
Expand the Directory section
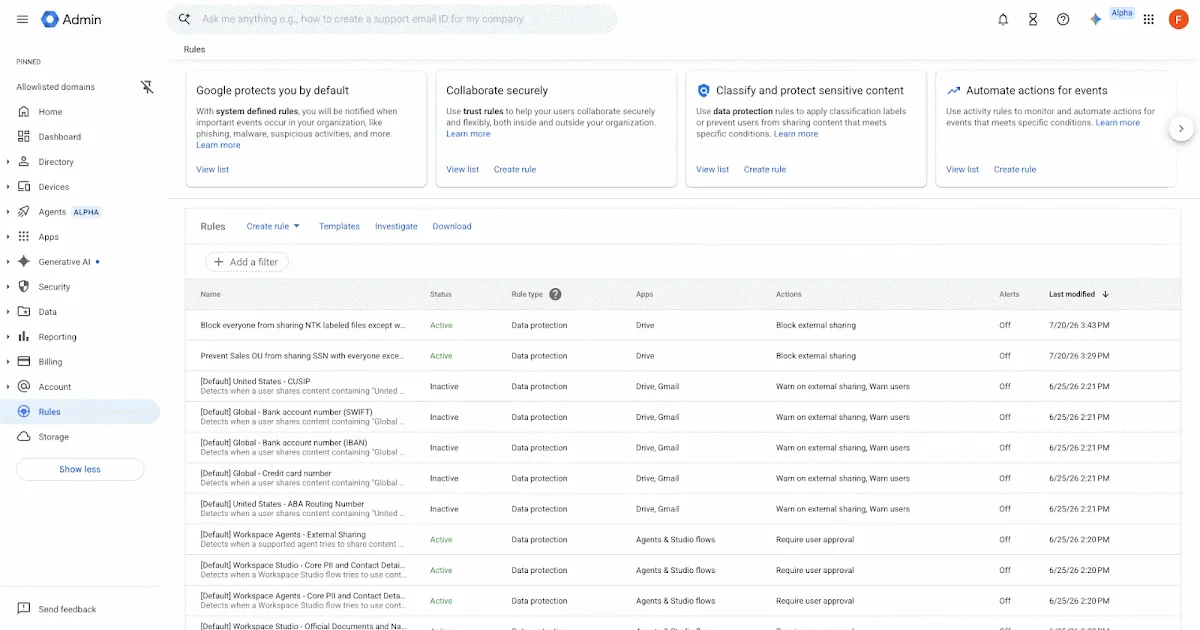coord(8,162)
